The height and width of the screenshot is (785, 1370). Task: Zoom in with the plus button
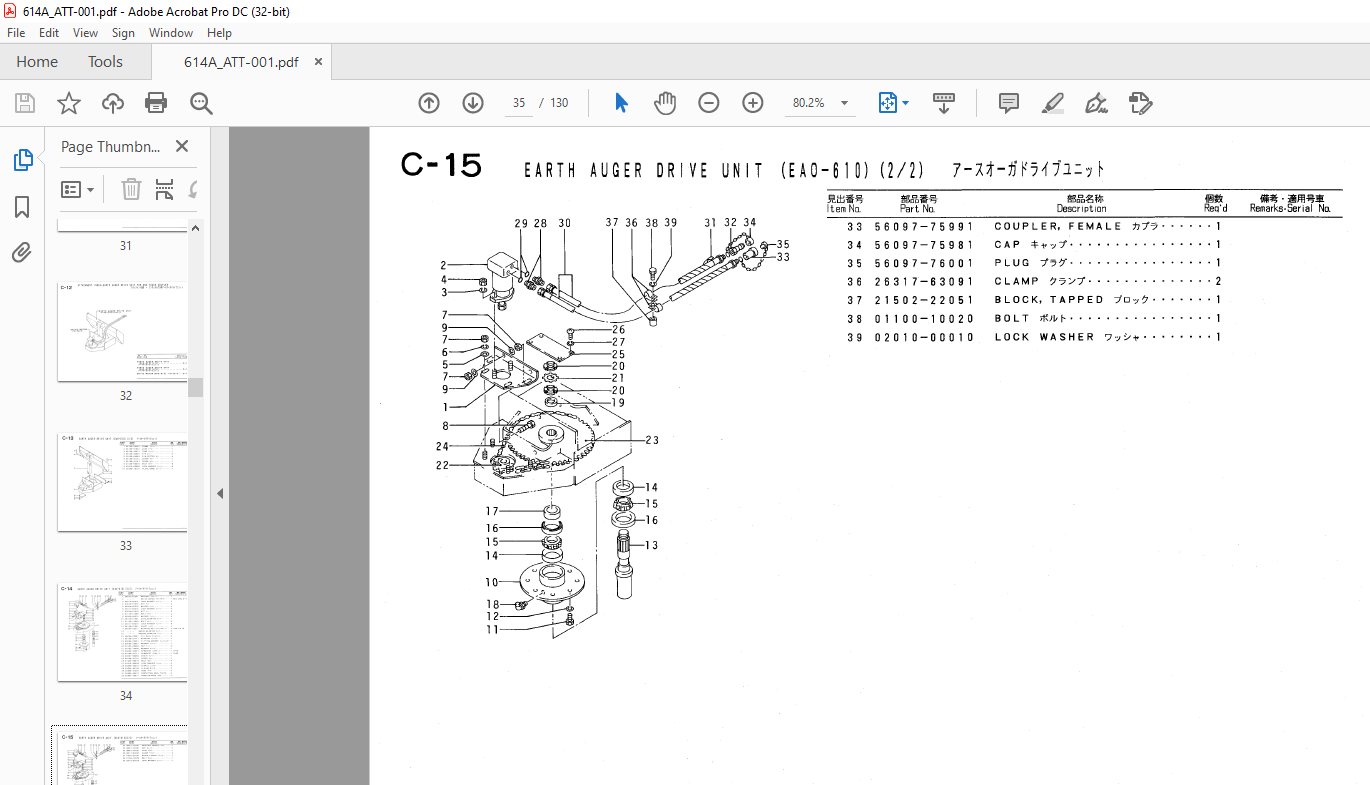pos(753,103)
